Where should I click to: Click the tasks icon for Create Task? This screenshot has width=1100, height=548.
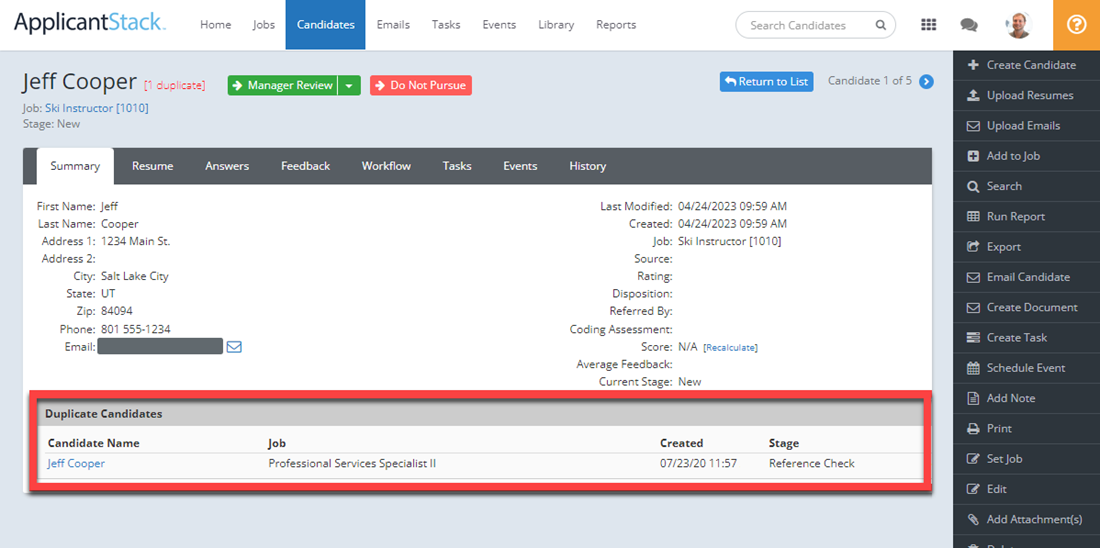(x=973, y=338)
